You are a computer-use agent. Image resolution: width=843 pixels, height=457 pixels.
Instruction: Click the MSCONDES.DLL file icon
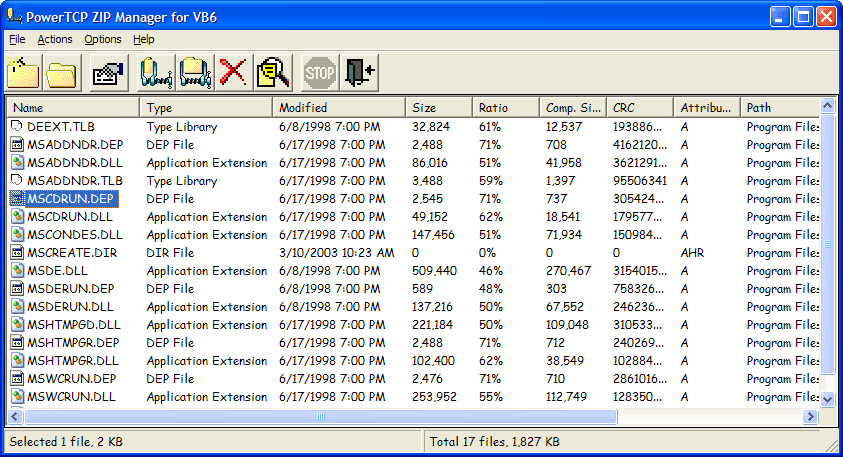17,234
